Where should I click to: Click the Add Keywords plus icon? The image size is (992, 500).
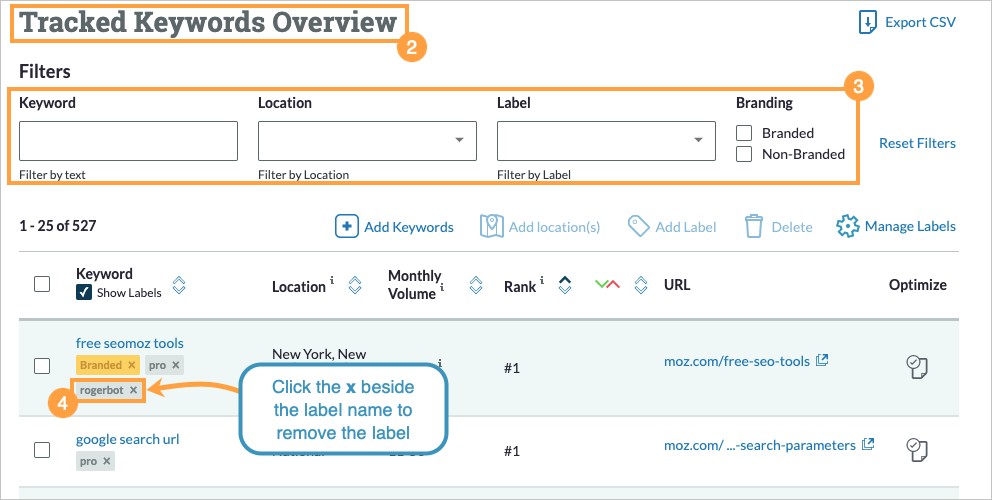(x=346, y=227)
